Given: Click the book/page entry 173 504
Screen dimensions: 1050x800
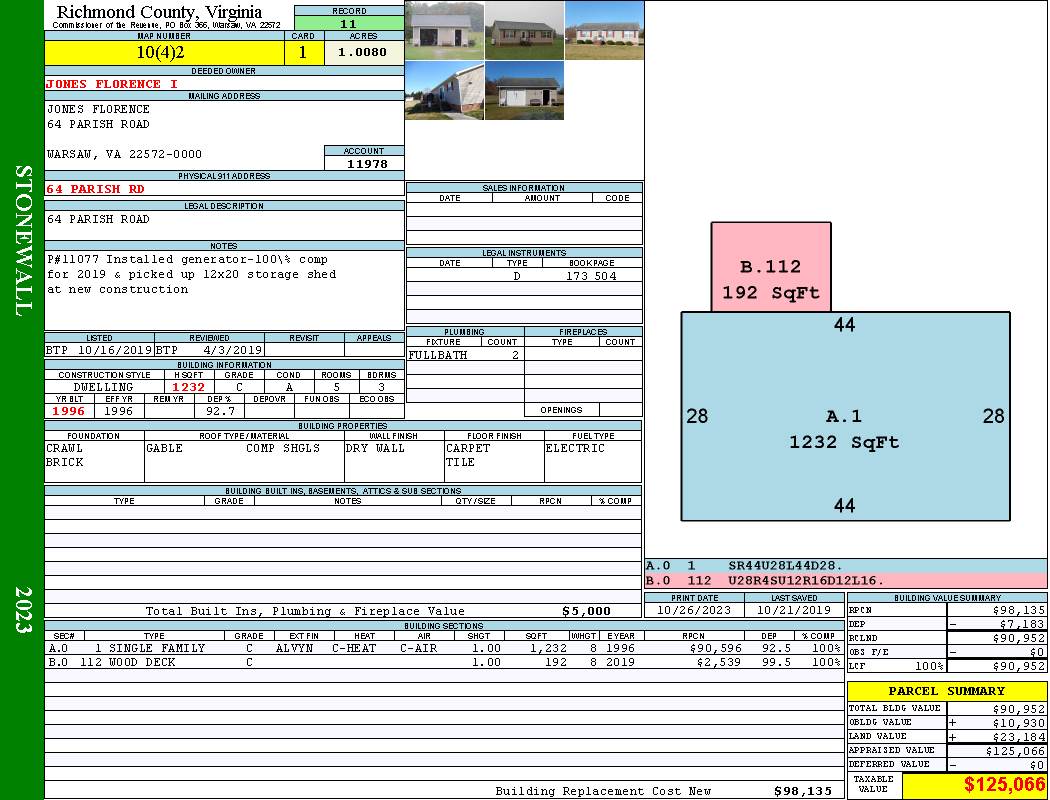Looking at the screenshot, I should tap(591, 276).
